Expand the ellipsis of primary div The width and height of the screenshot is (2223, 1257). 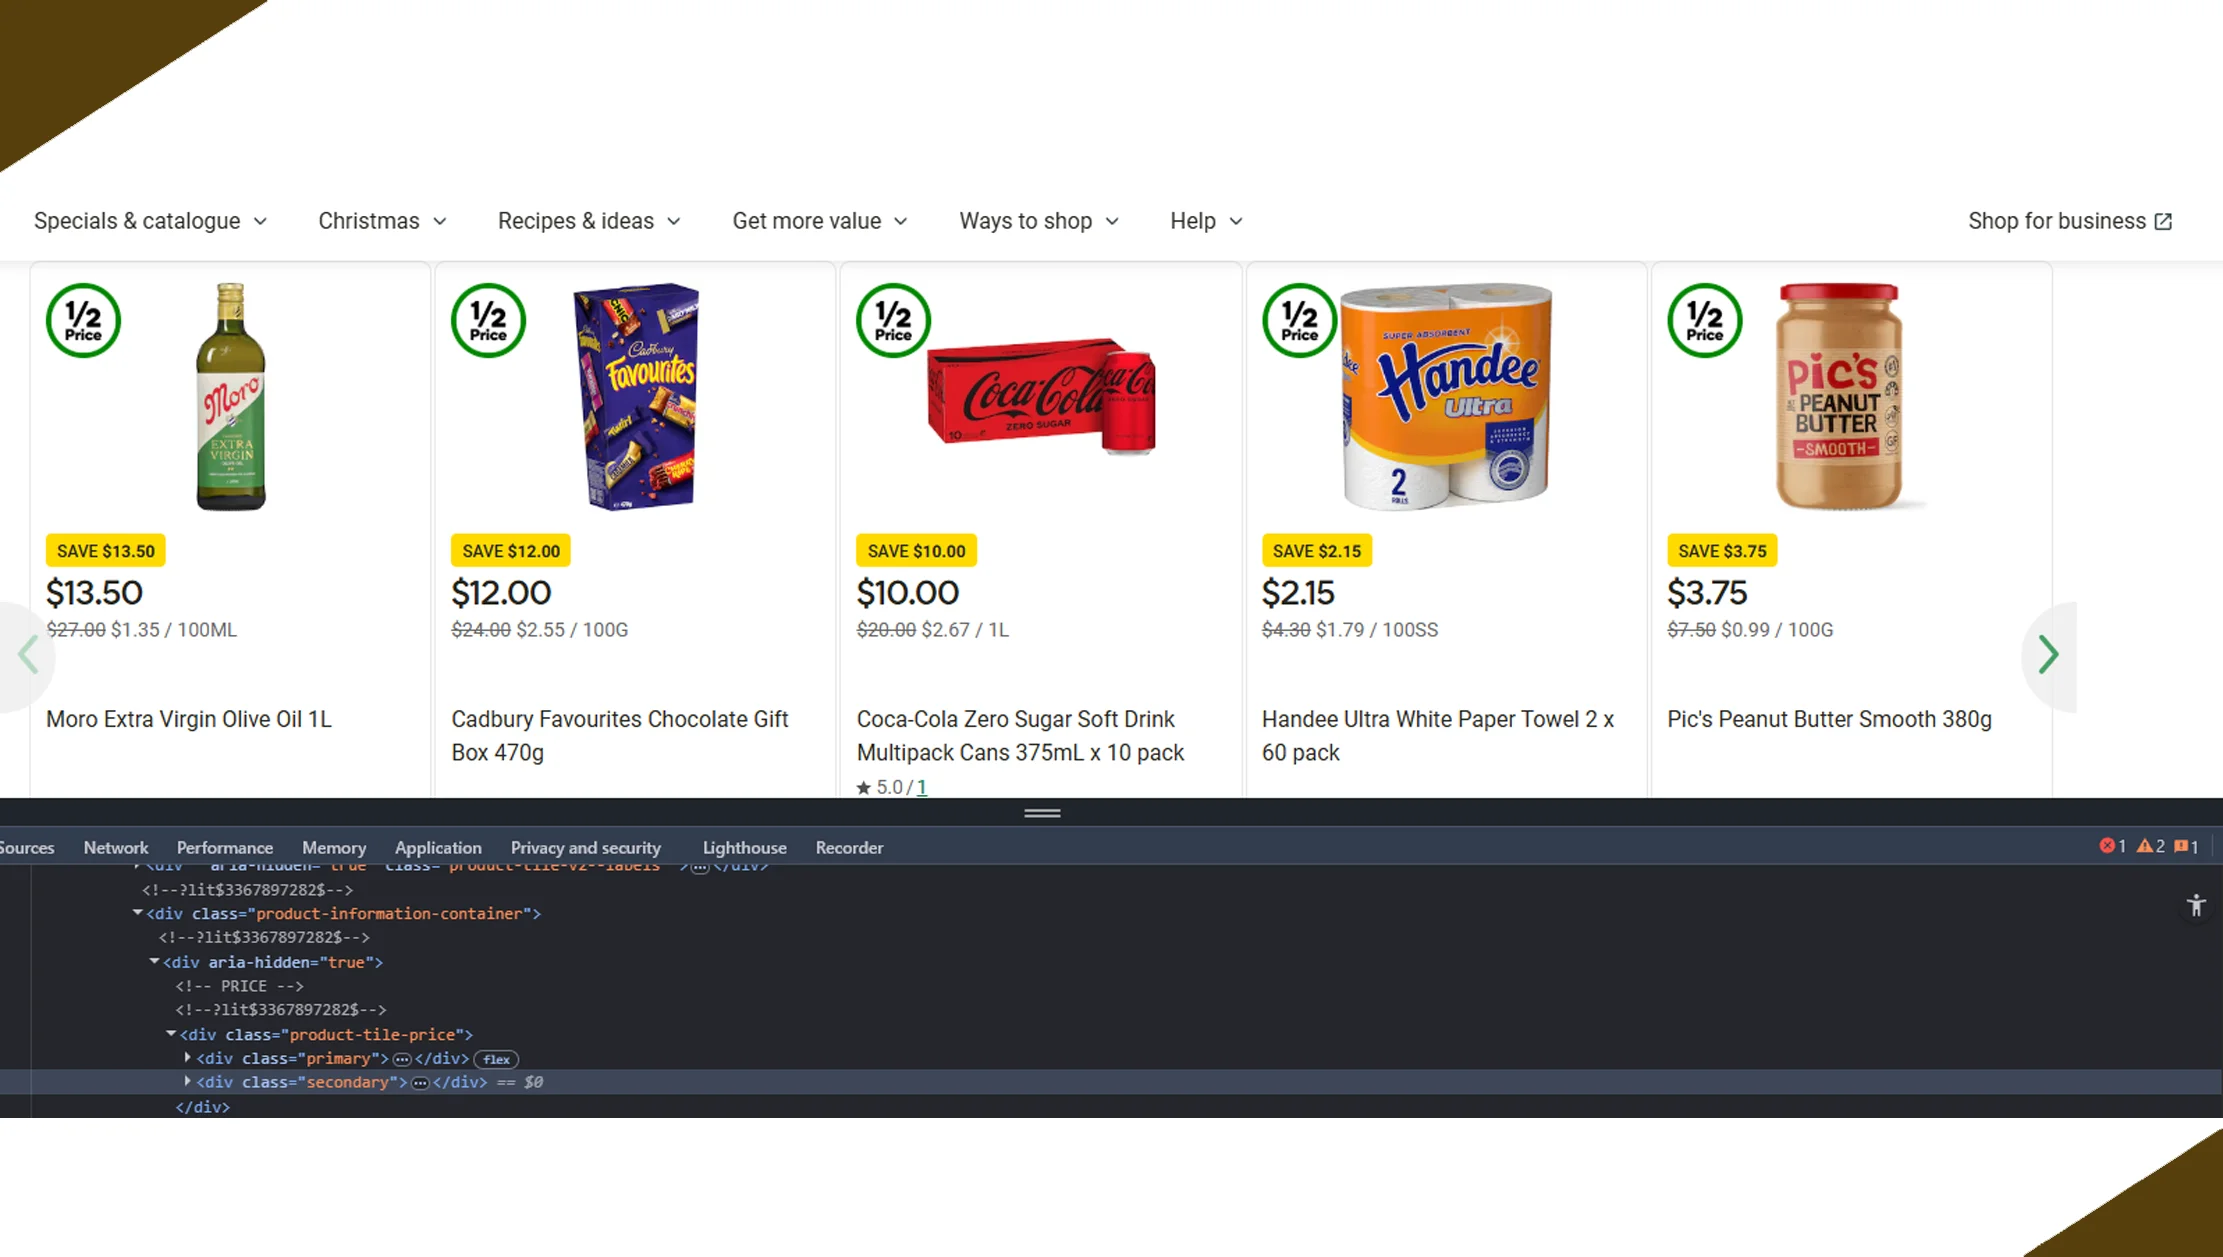pyautogui.click(x=402, y=1059)
